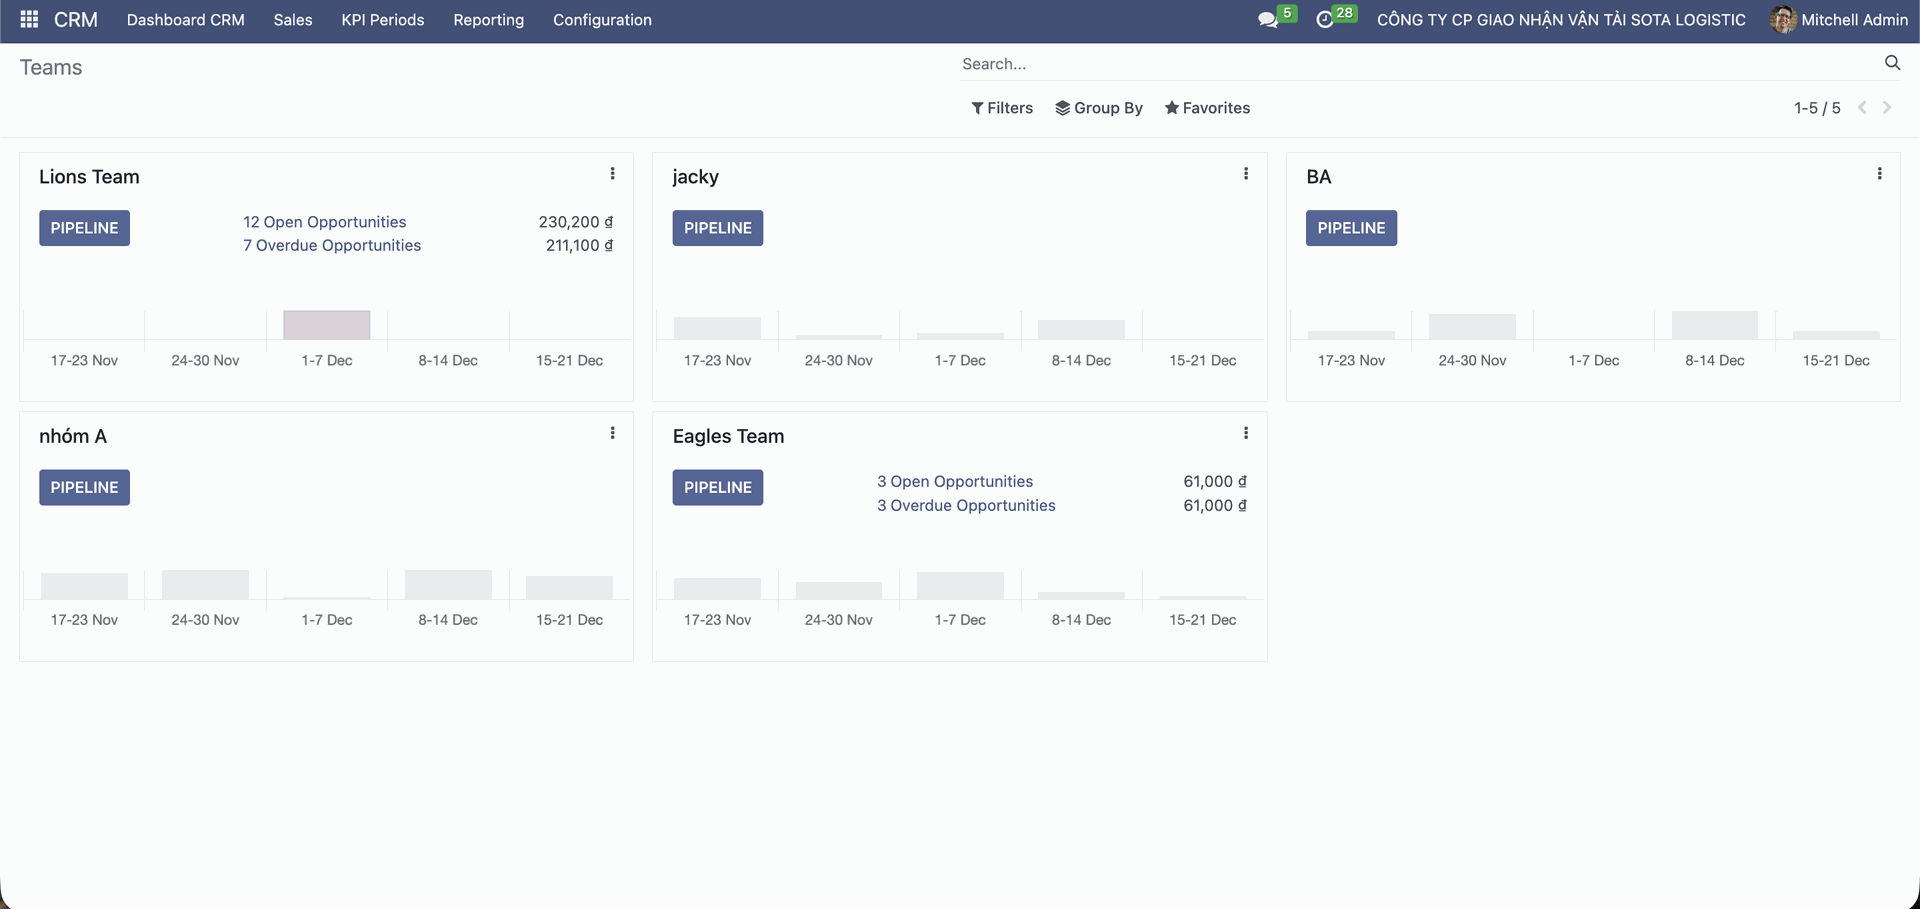Go to next page arrow

pos(1887,108)
